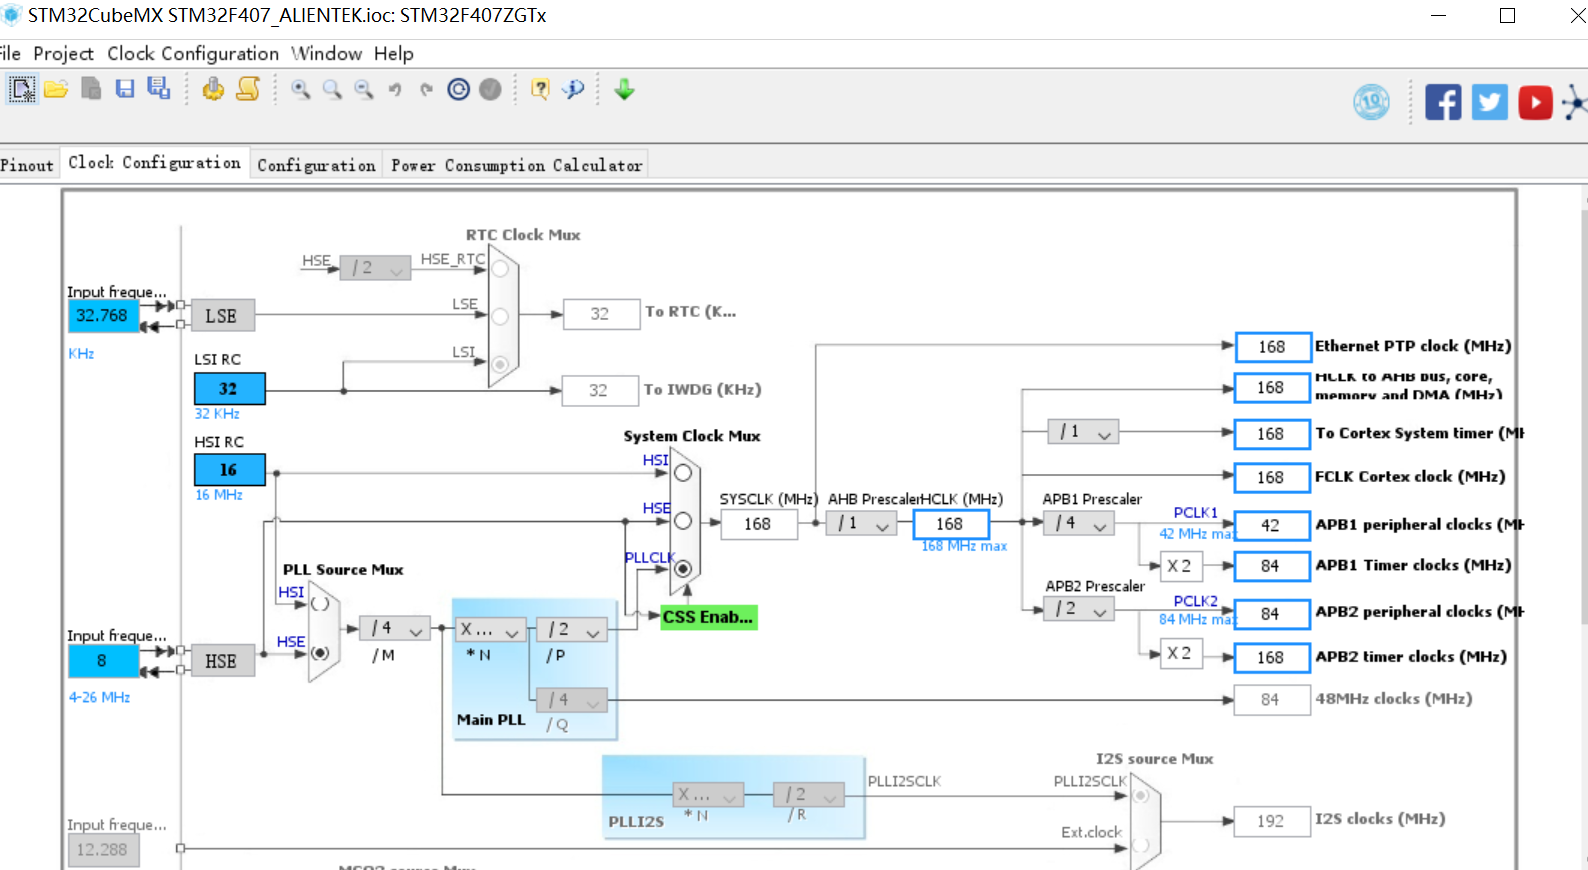The width and height of the screenshot is (1588, 870).
Task: Open the ST Twitter page icon
Action: click(x=1489, y=102)
